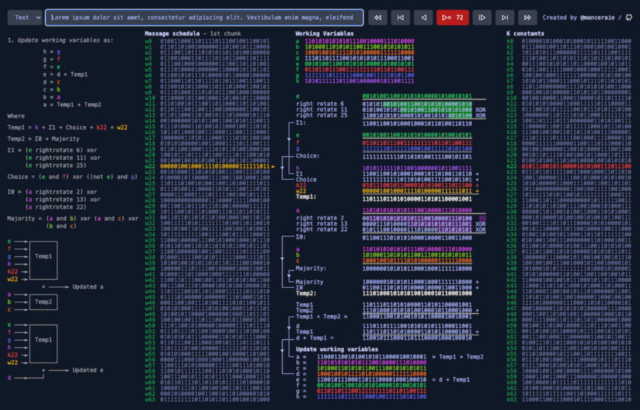This screenshot has width=640, height=410.
Task: Step back one step
Action: pos(423,18)
